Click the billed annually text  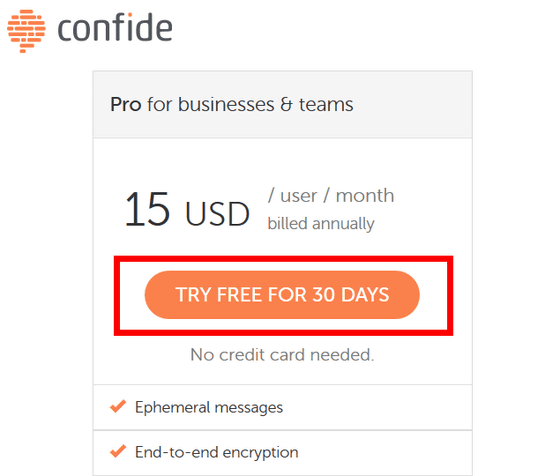pos(321,224)
